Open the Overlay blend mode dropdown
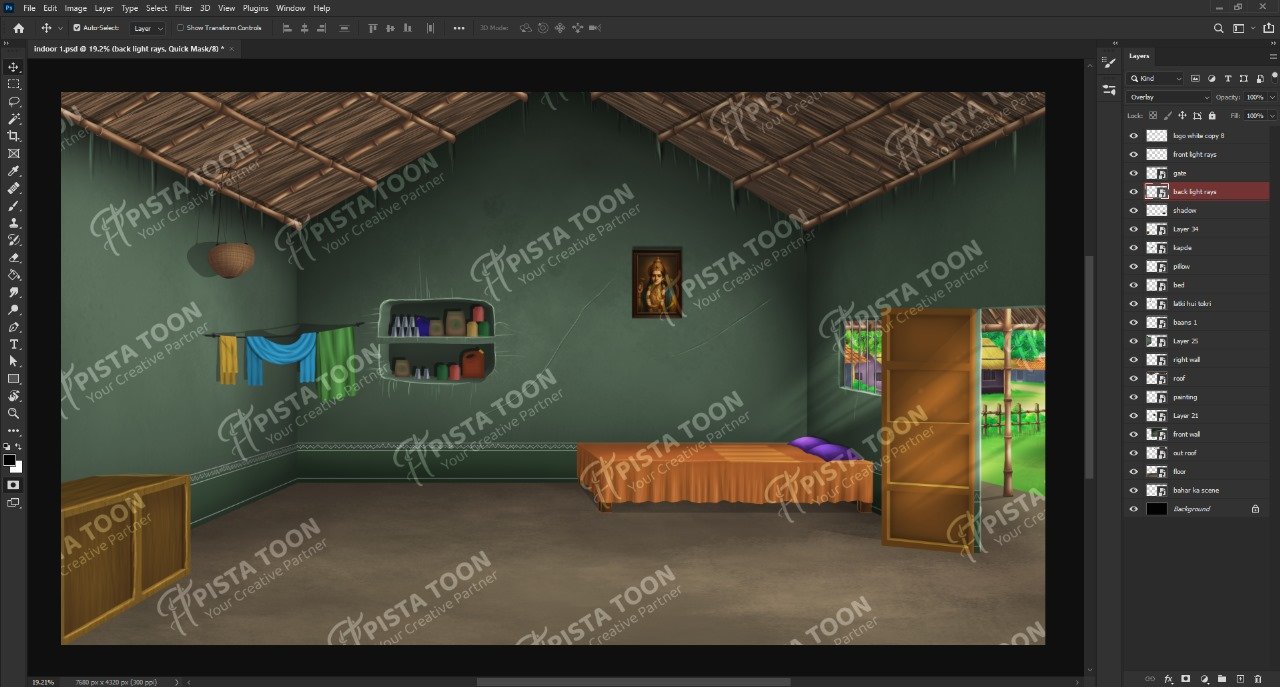This screenshot has width=1280, height=687. click(x=1168, y=97)
